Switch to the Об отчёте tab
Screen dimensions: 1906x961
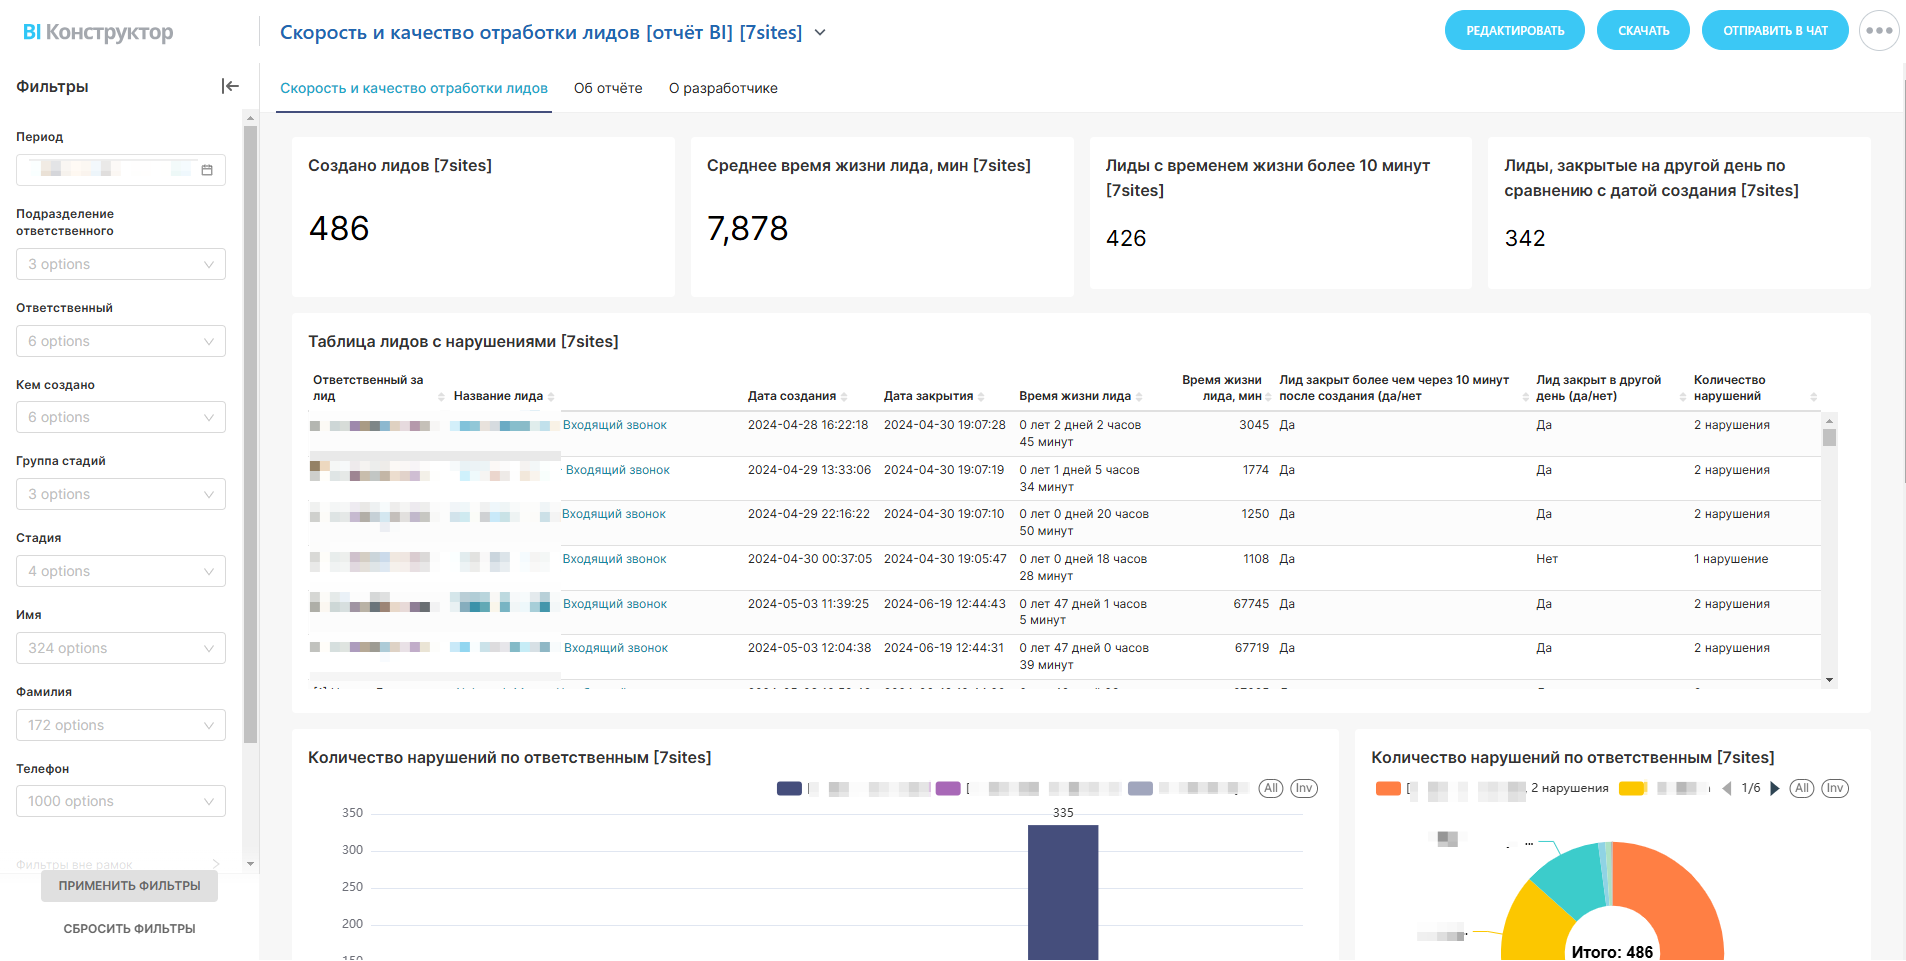(608, 88)
